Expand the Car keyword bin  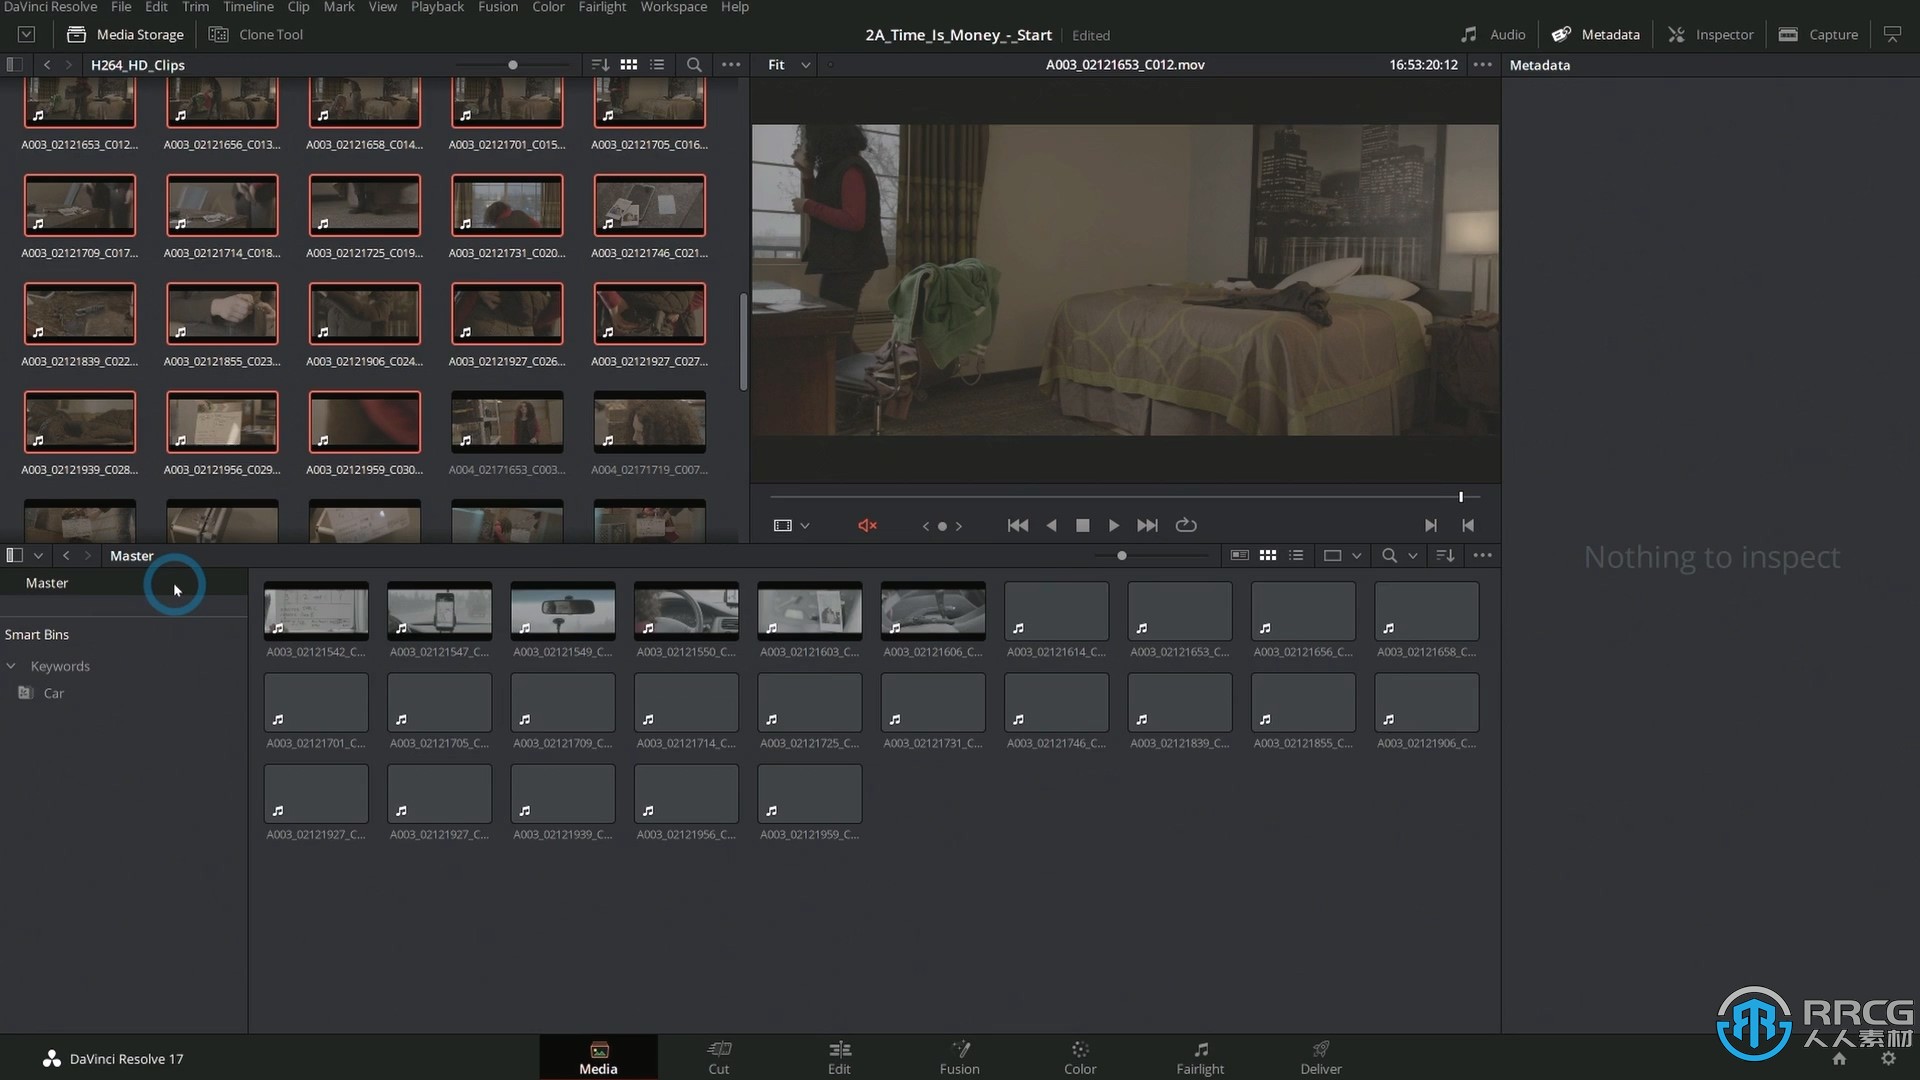(53, 692)
